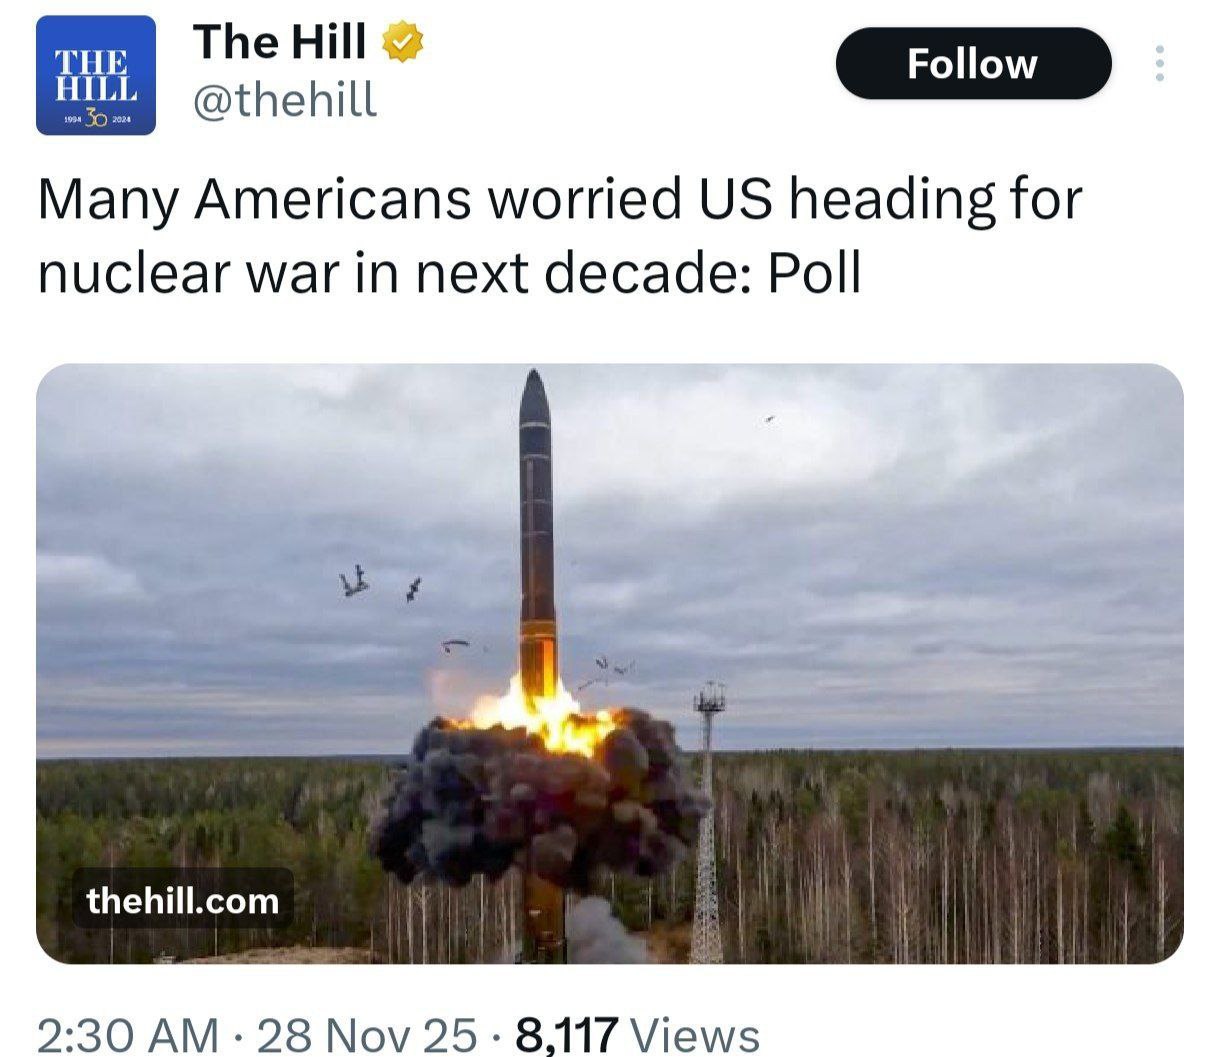Click the lattice tower in the photo

708,822
